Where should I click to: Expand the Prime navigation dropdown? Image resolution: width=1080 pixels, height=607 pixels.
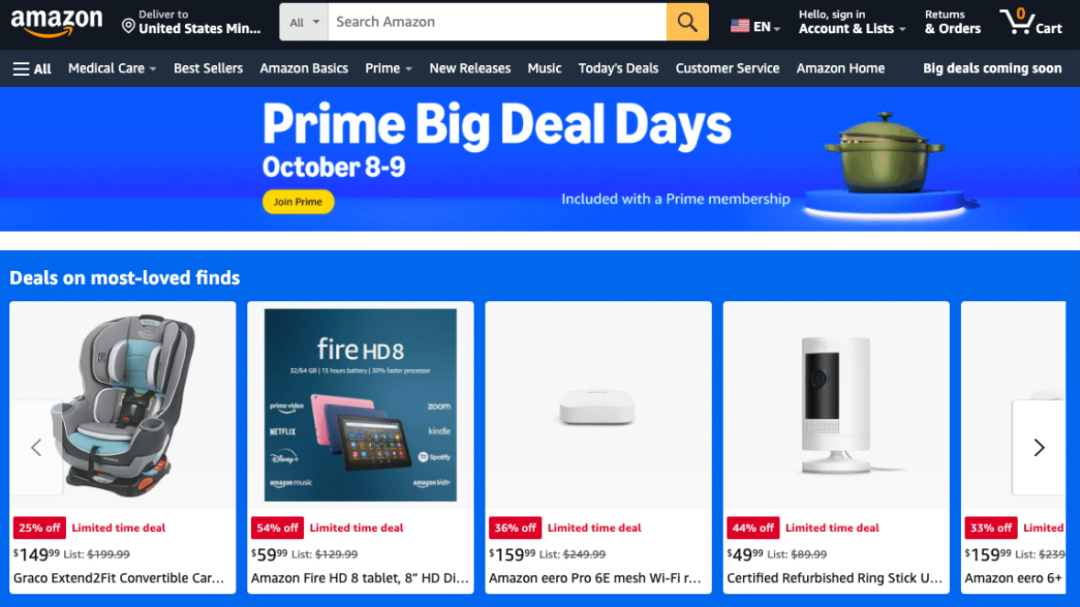(x=388, y=68)
